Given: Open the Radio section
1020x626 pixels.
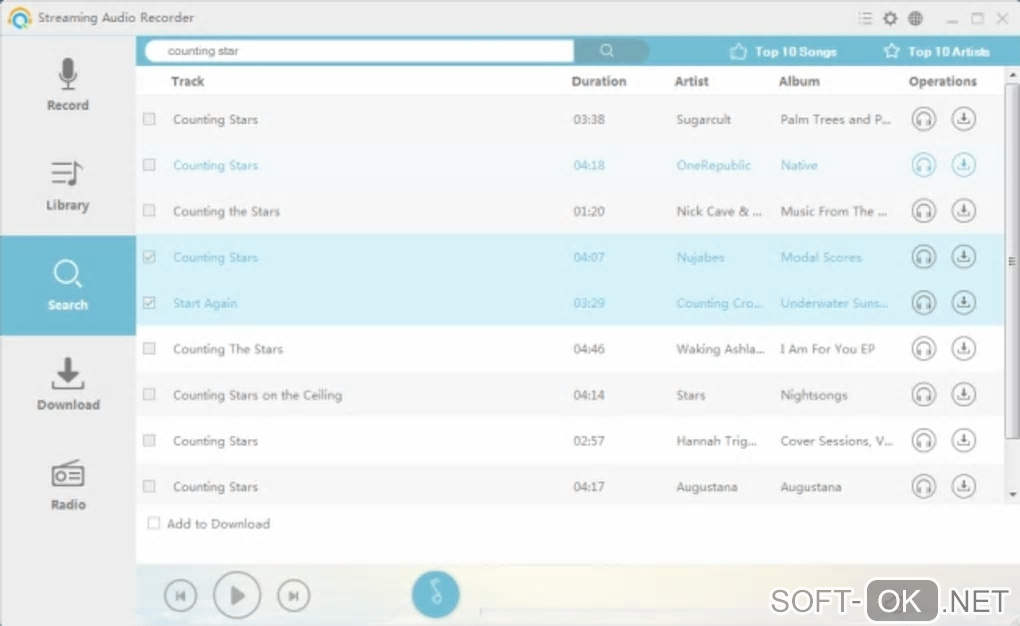Looking at the screenshot, I should [68, 485].
